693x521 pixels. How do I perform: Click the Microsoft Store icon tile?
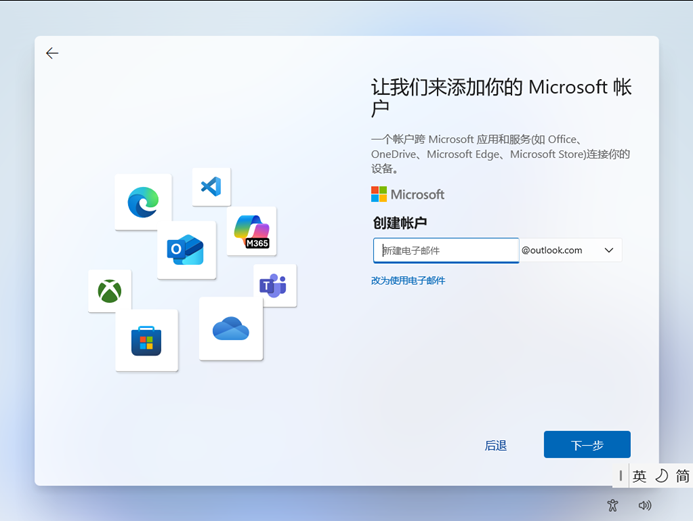tap(146, 340)
